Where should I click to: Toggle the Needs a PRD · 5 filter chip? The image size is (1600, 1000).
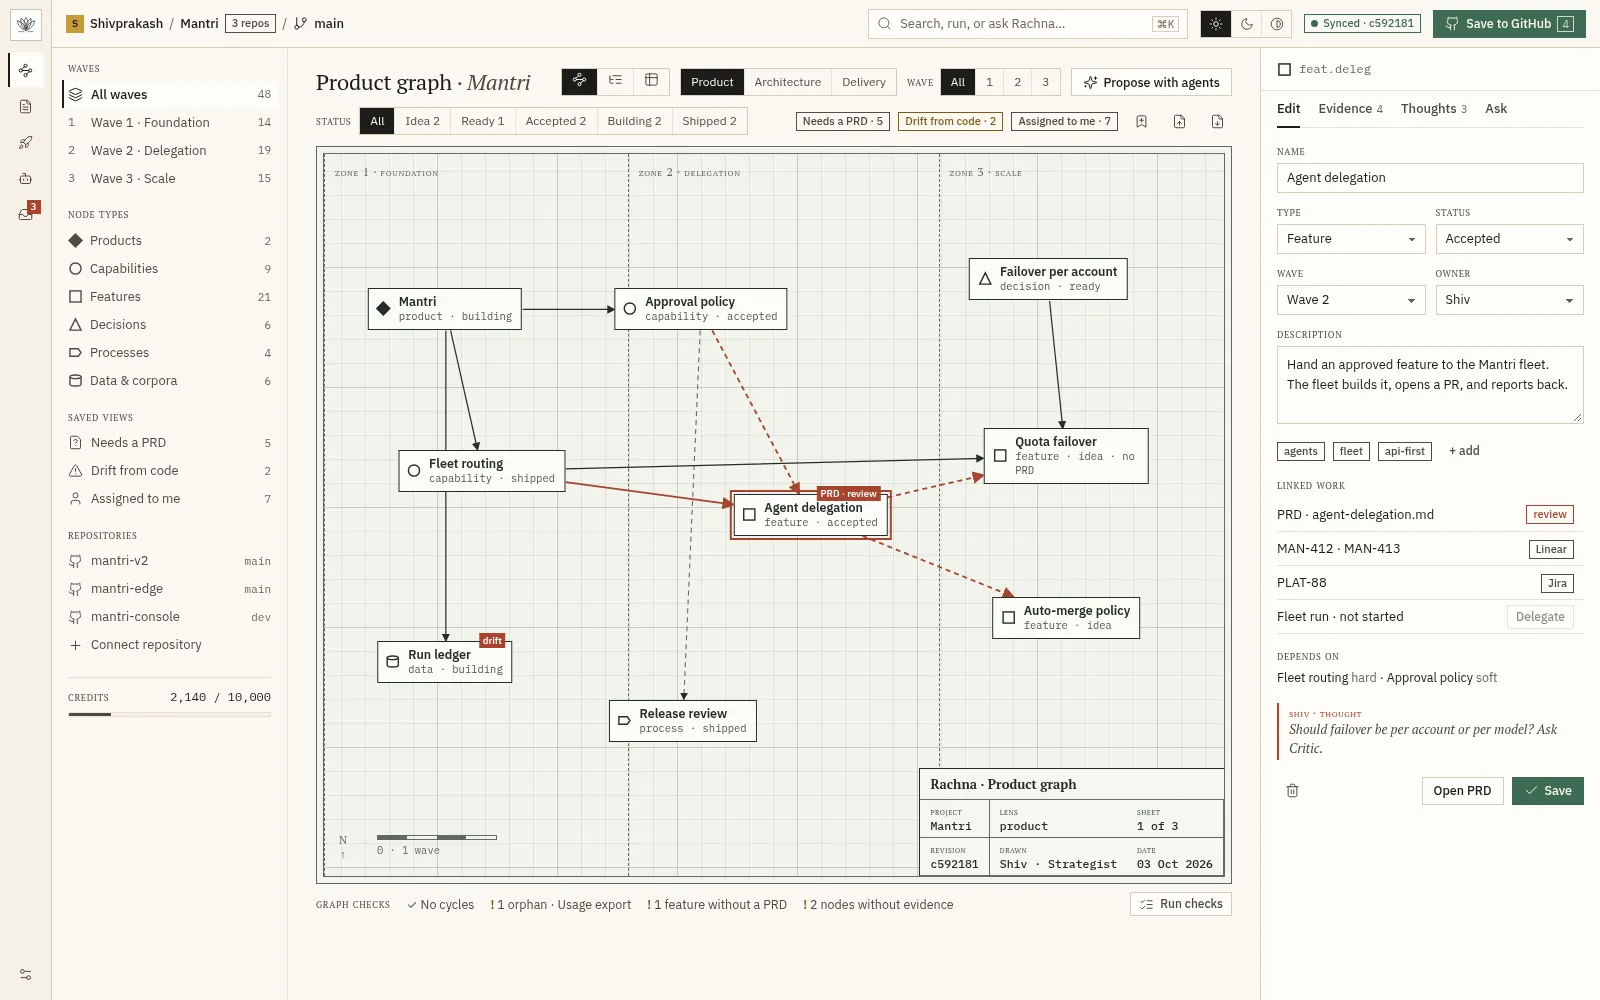coord(843,121)
